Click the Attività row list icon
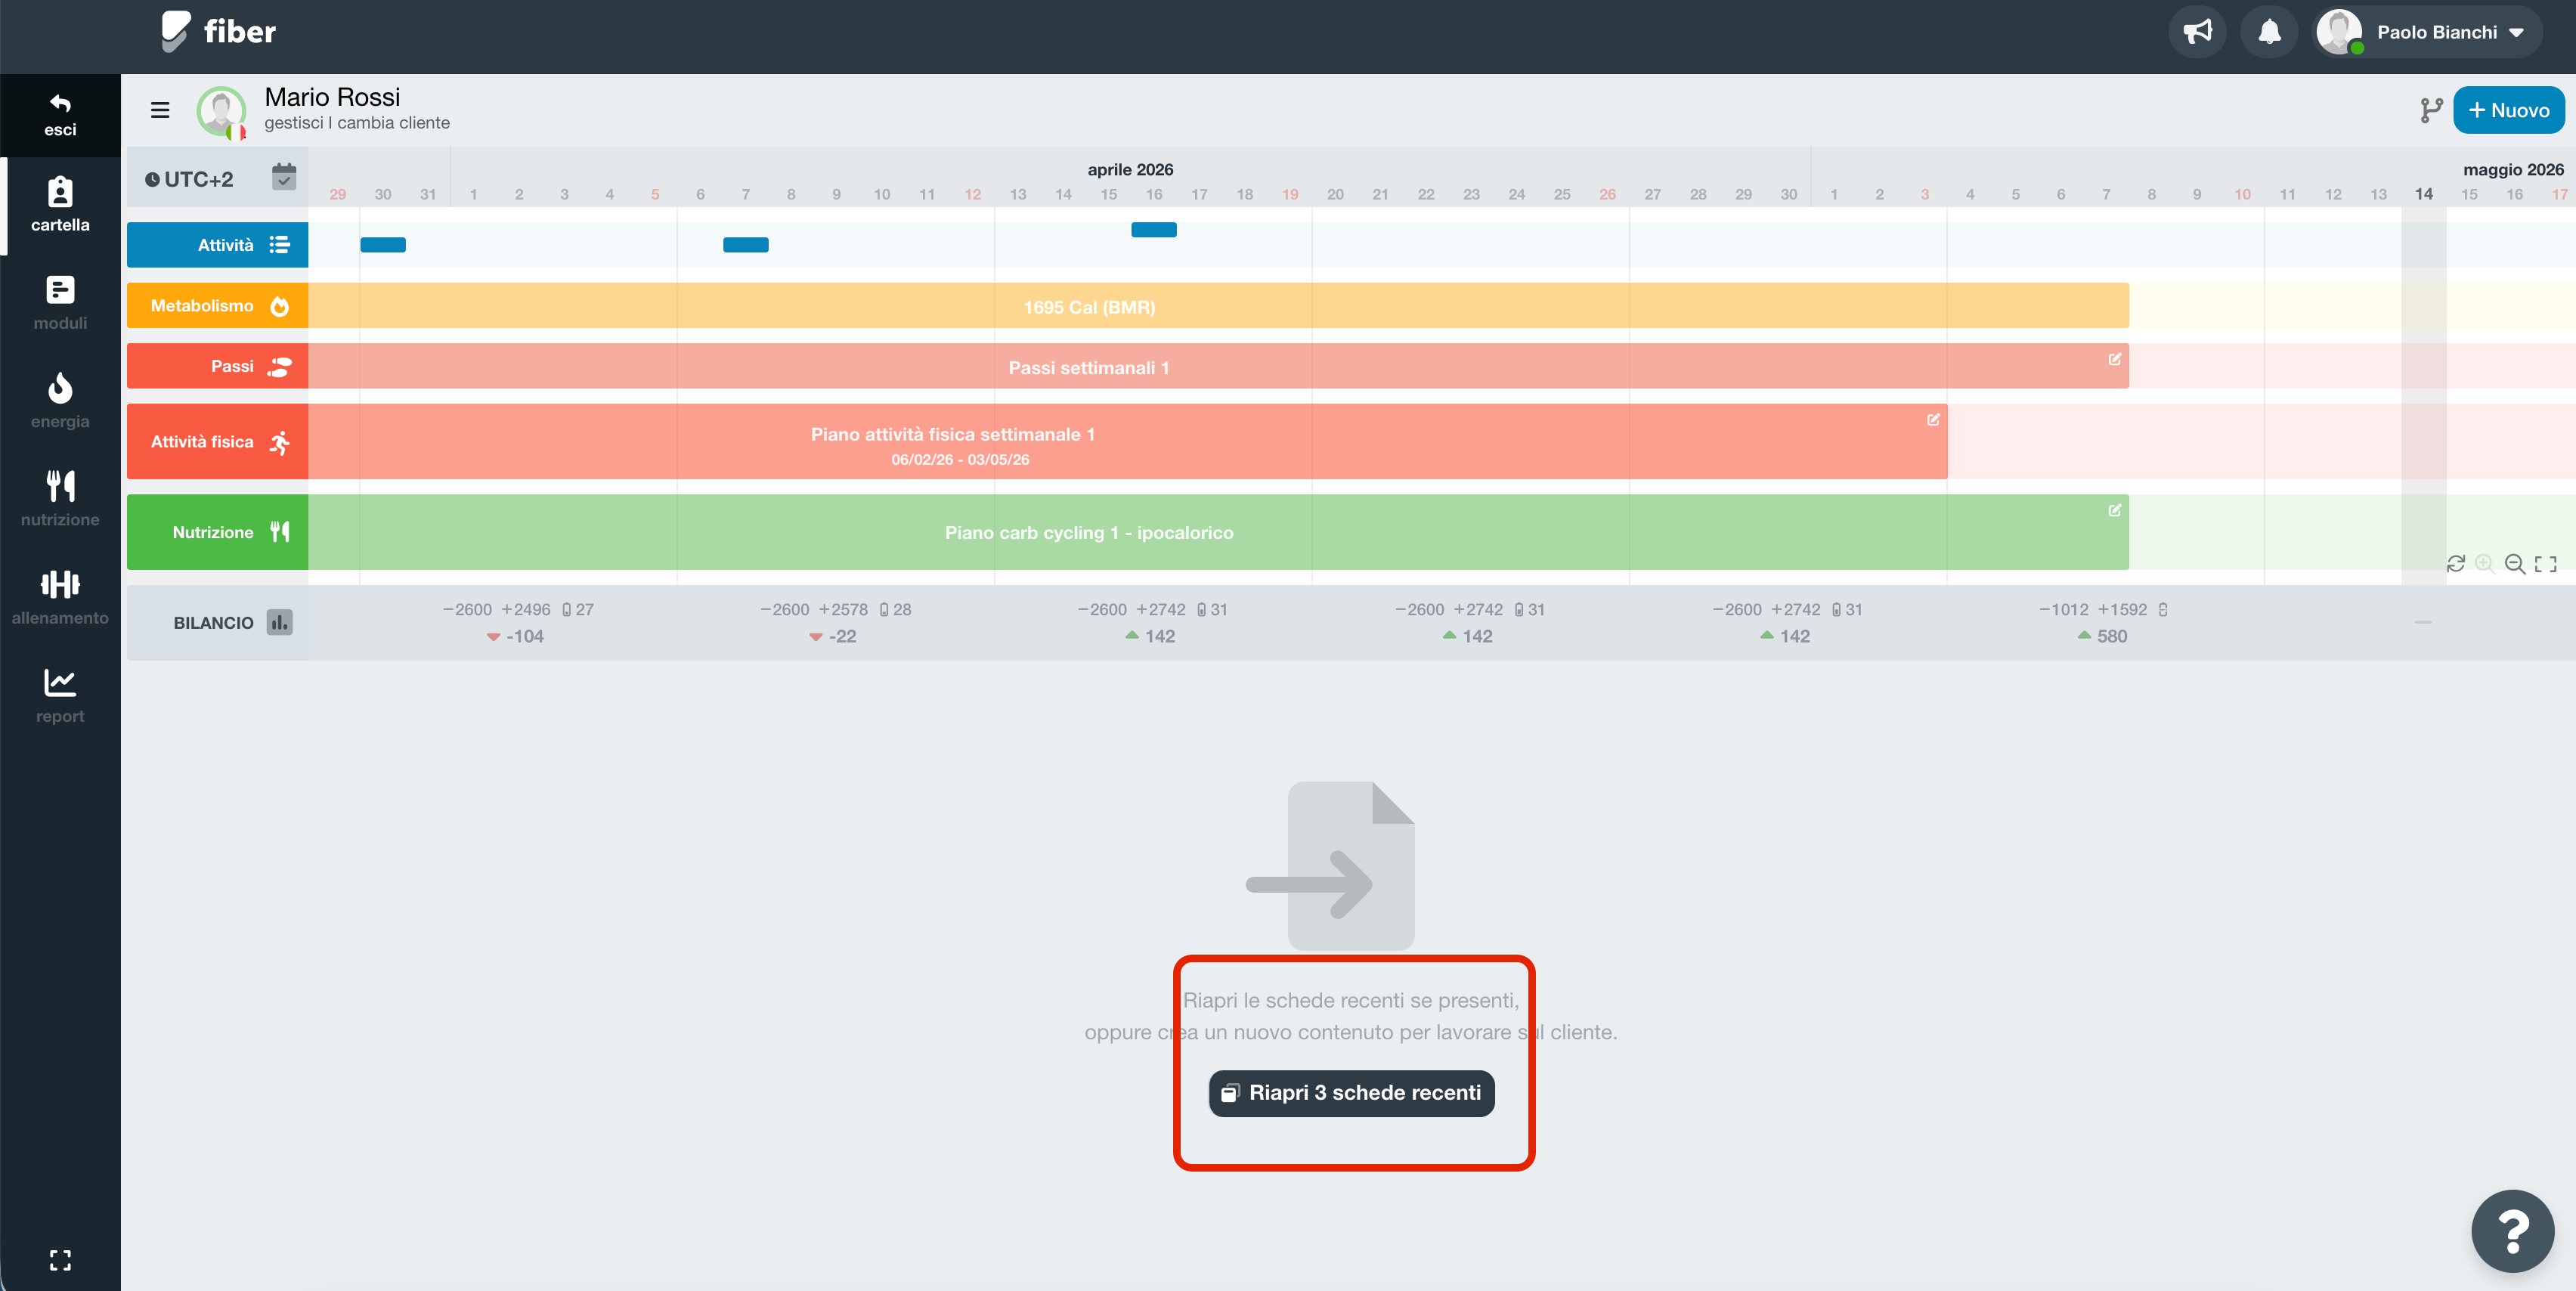This screenshot has width=2576, height=1291. (280, 245)
